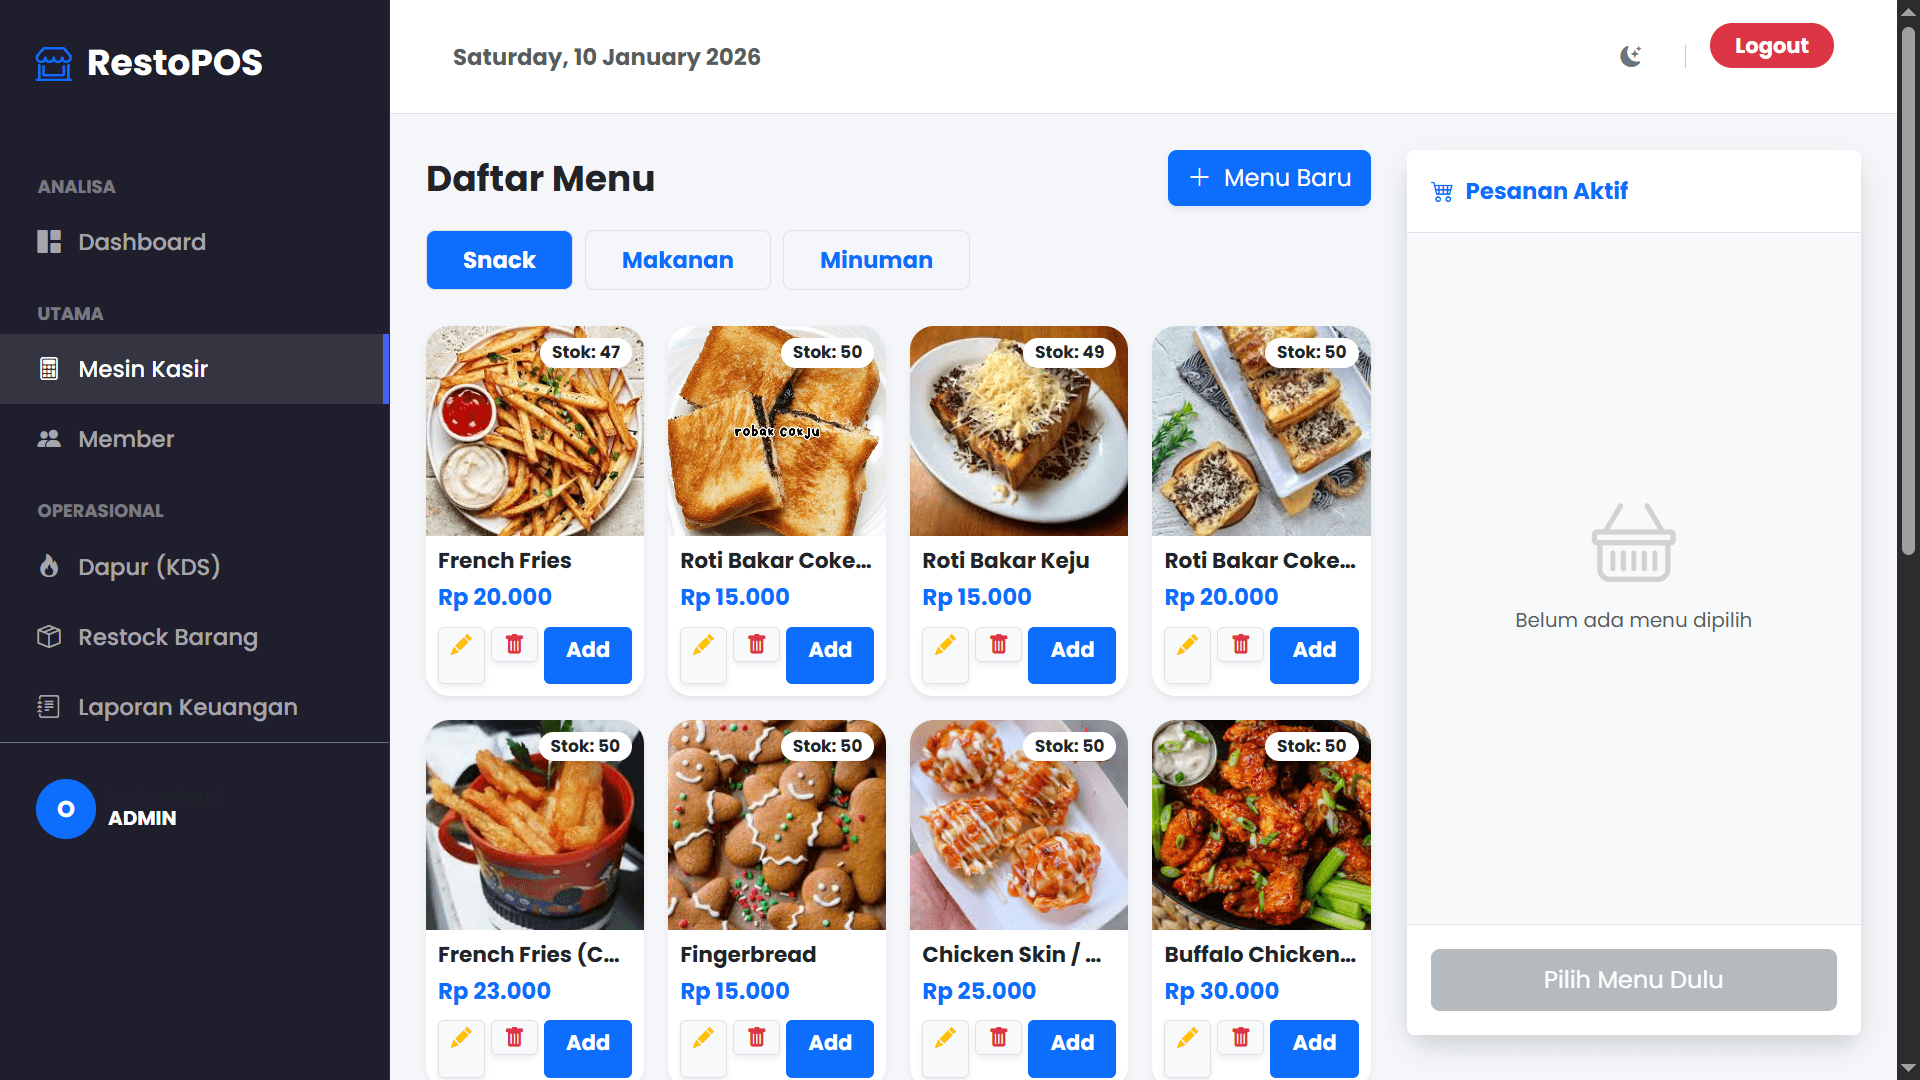Add French Fries to the order
The height and width of the screenshot is (1080, 1920).
click(587, 651)
